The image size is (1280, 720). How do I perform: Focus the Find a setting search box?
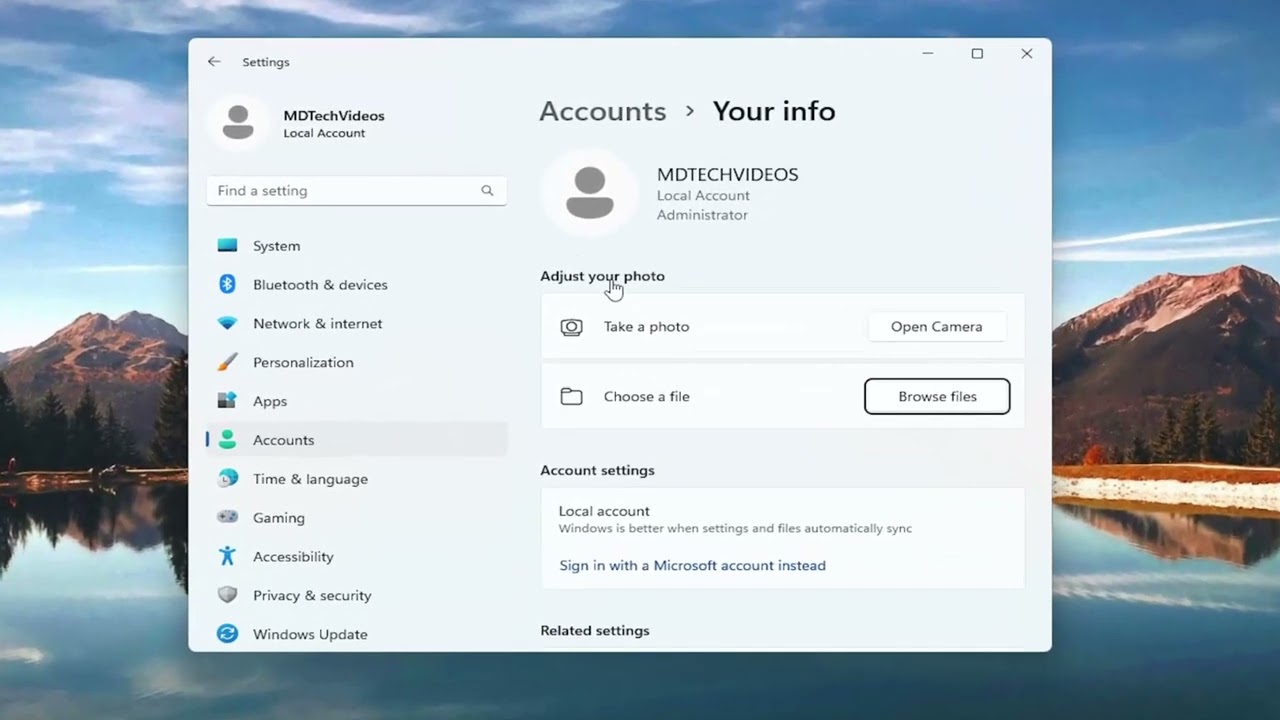pos(356,190)
